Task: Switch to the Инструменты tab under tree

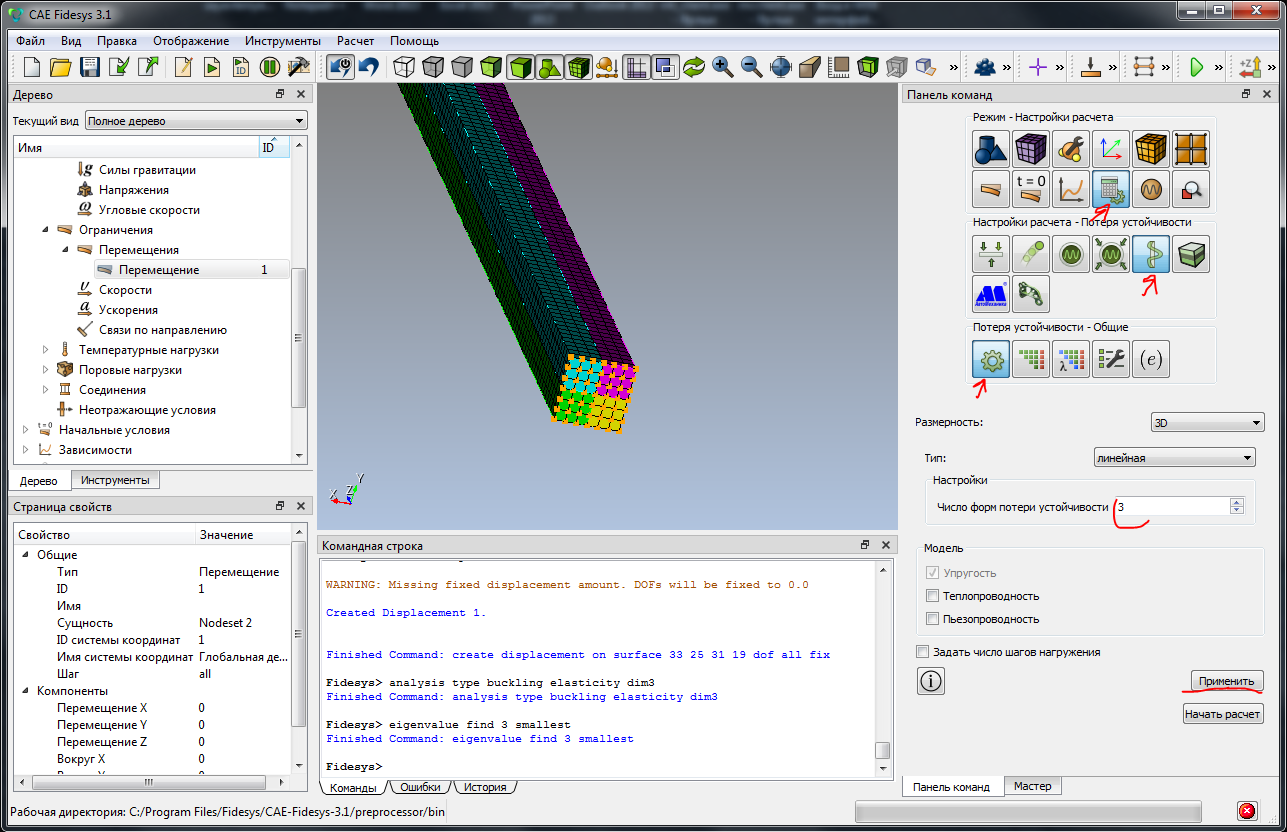Action: pos(116,480)
